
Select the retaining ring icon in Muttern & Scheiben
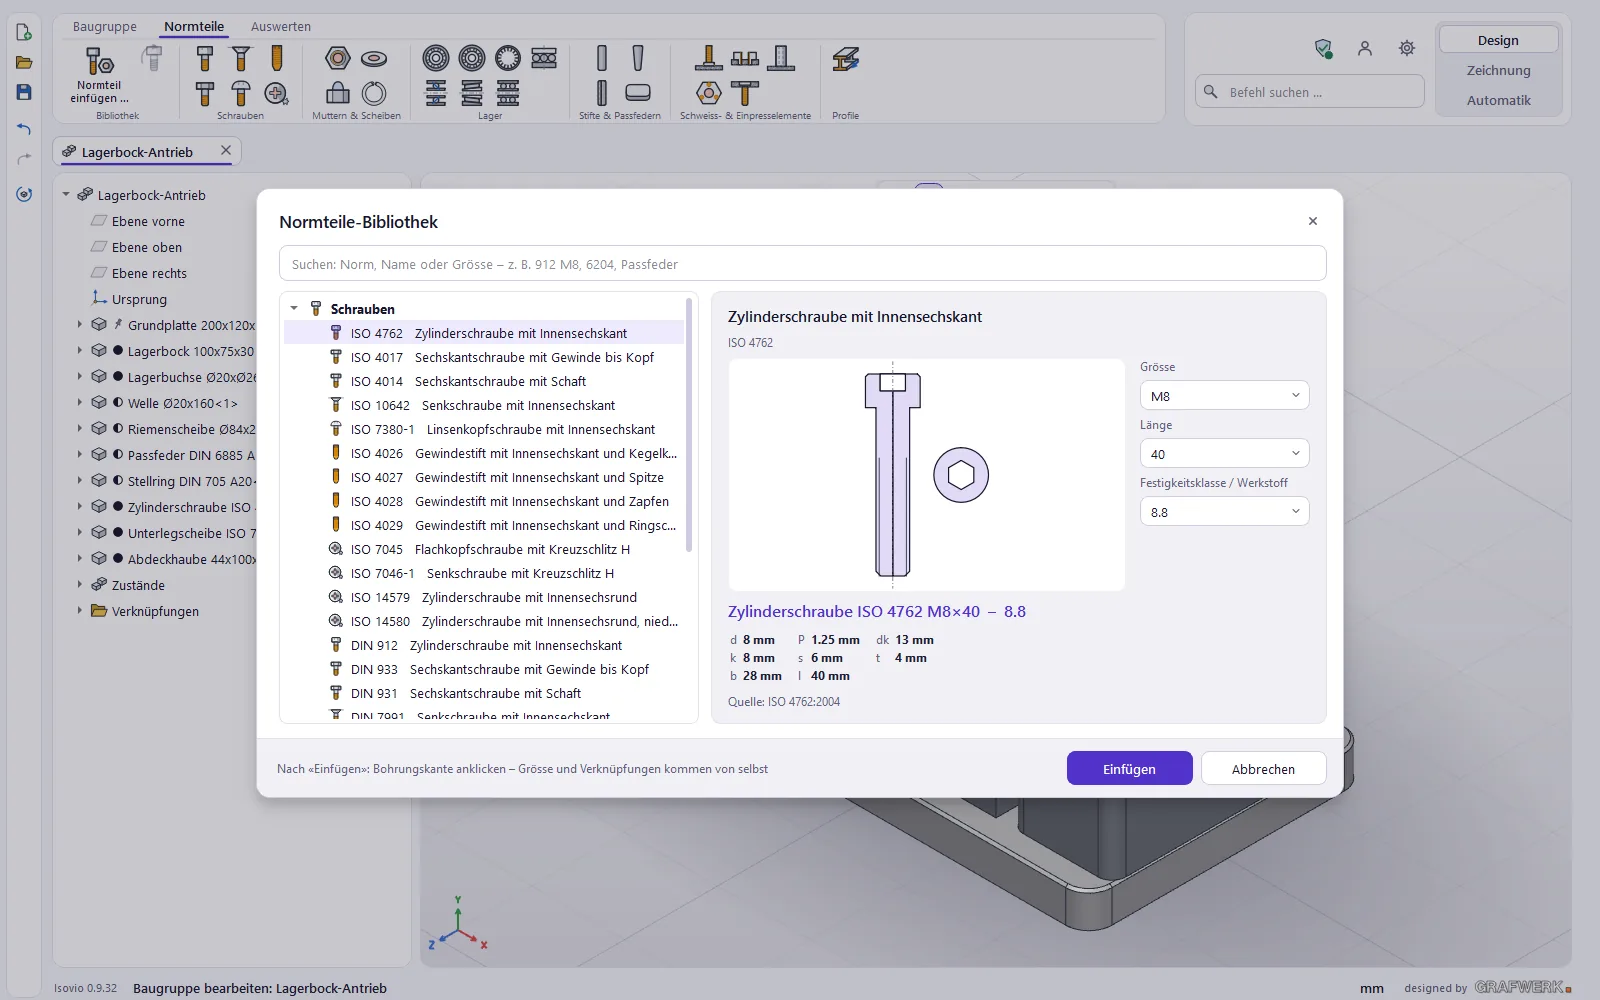374,93
